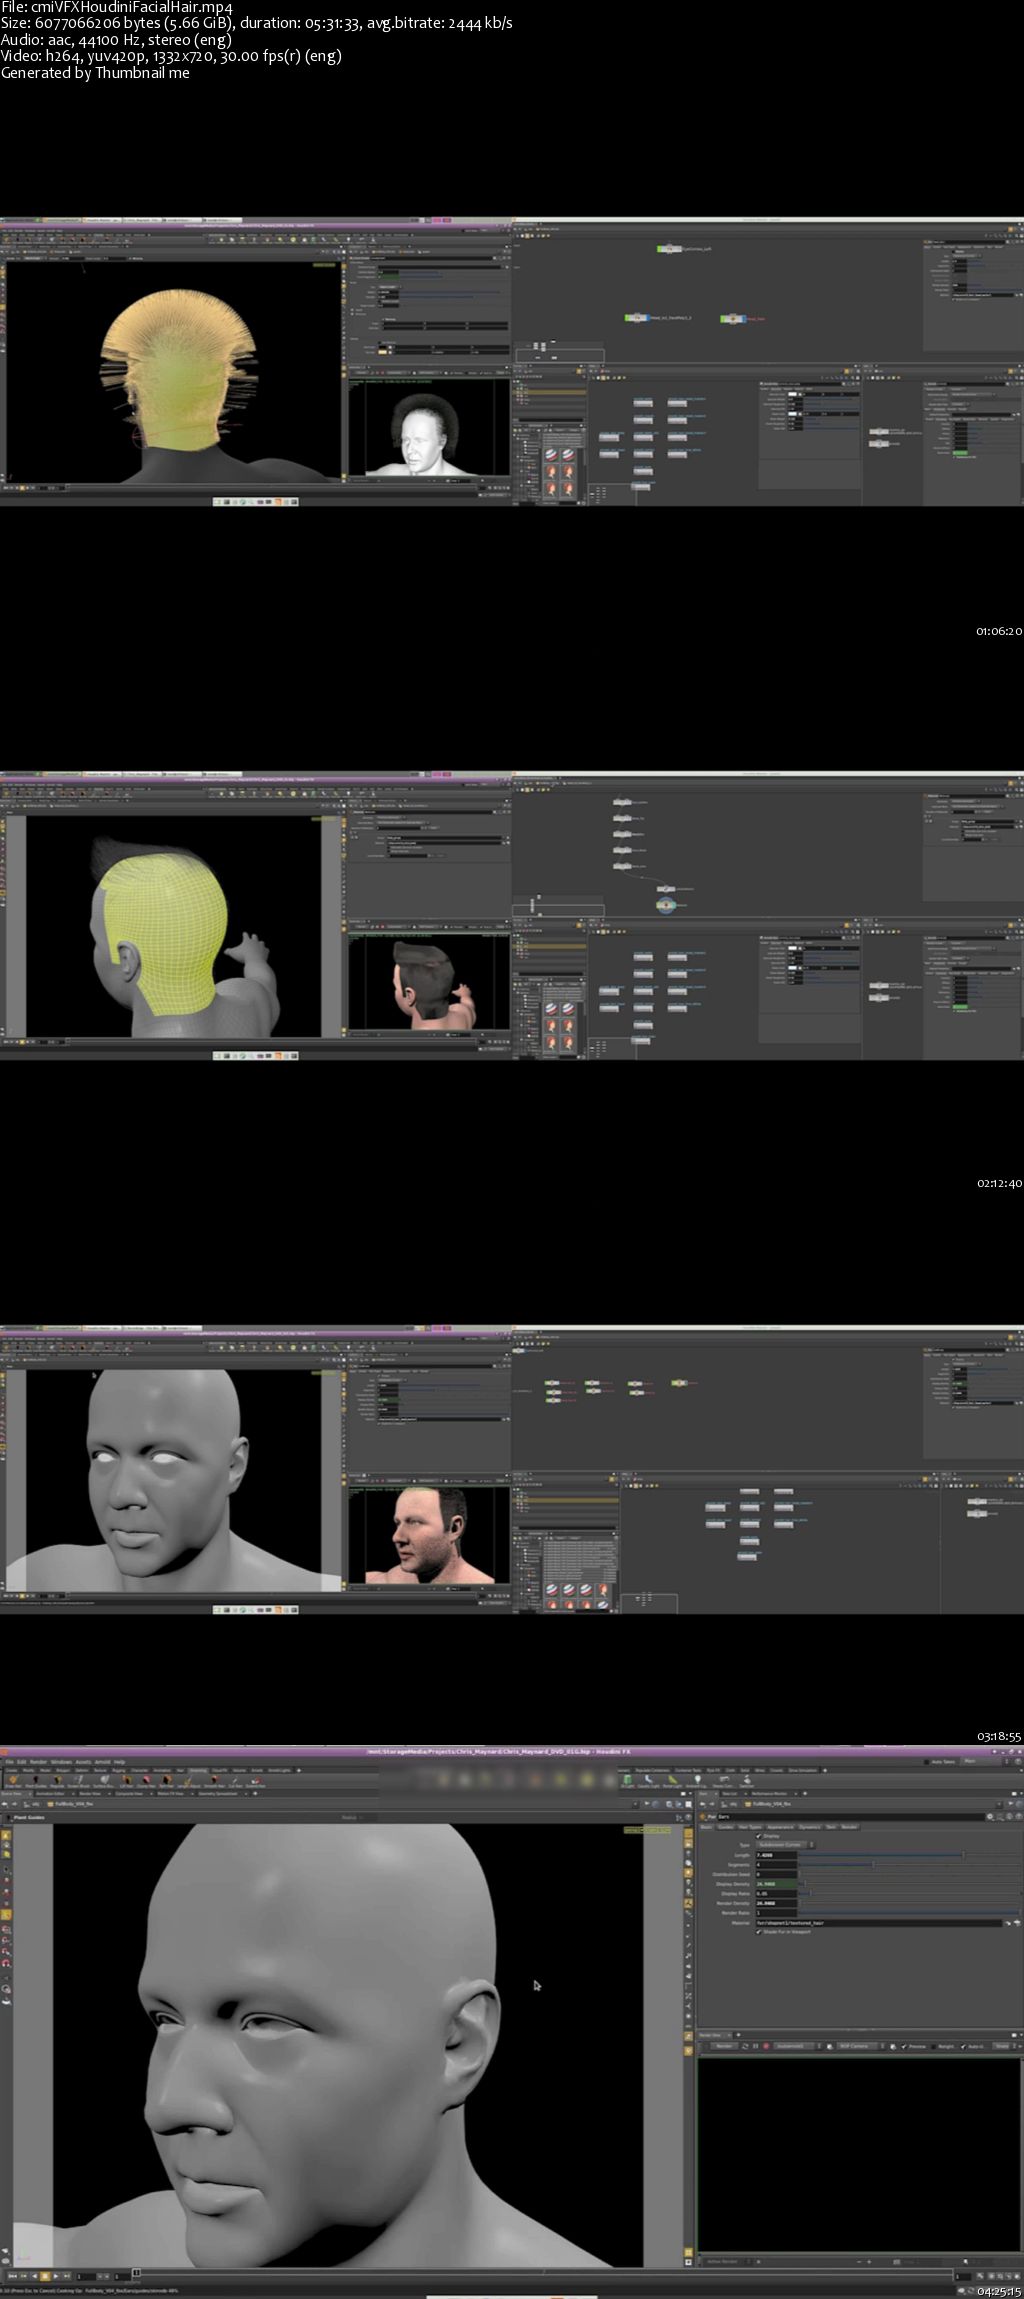Switch to the Skin parameter tab
Viewport: 1024px width, 2299px height.
point(831,1827)
